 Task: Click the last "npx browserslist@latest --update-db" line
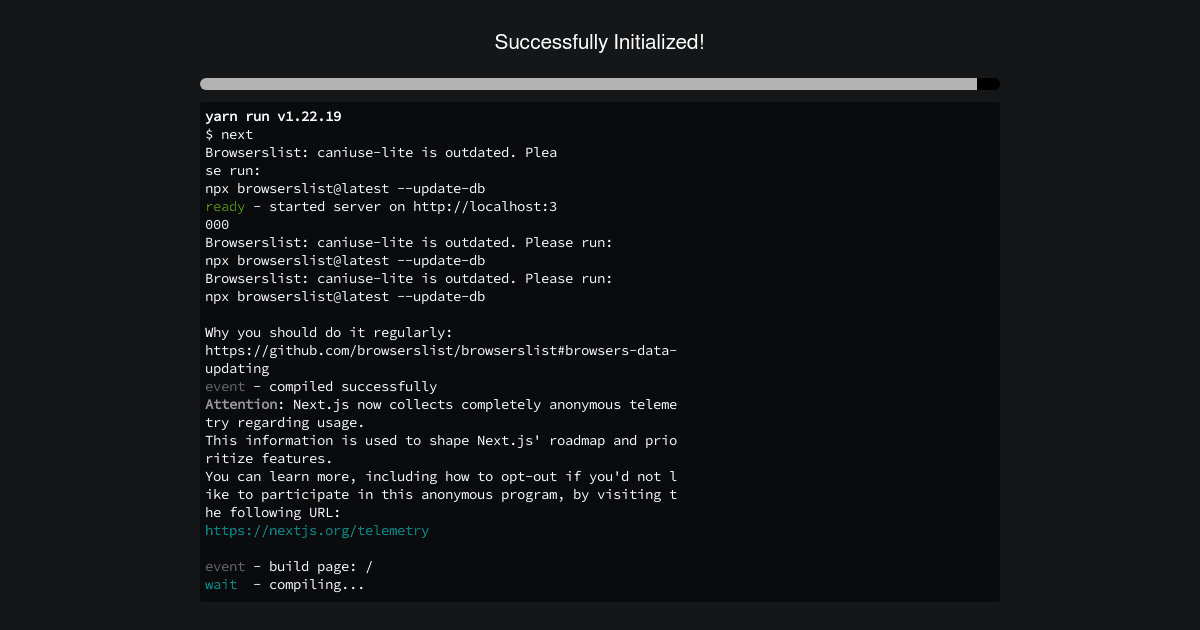345,297
